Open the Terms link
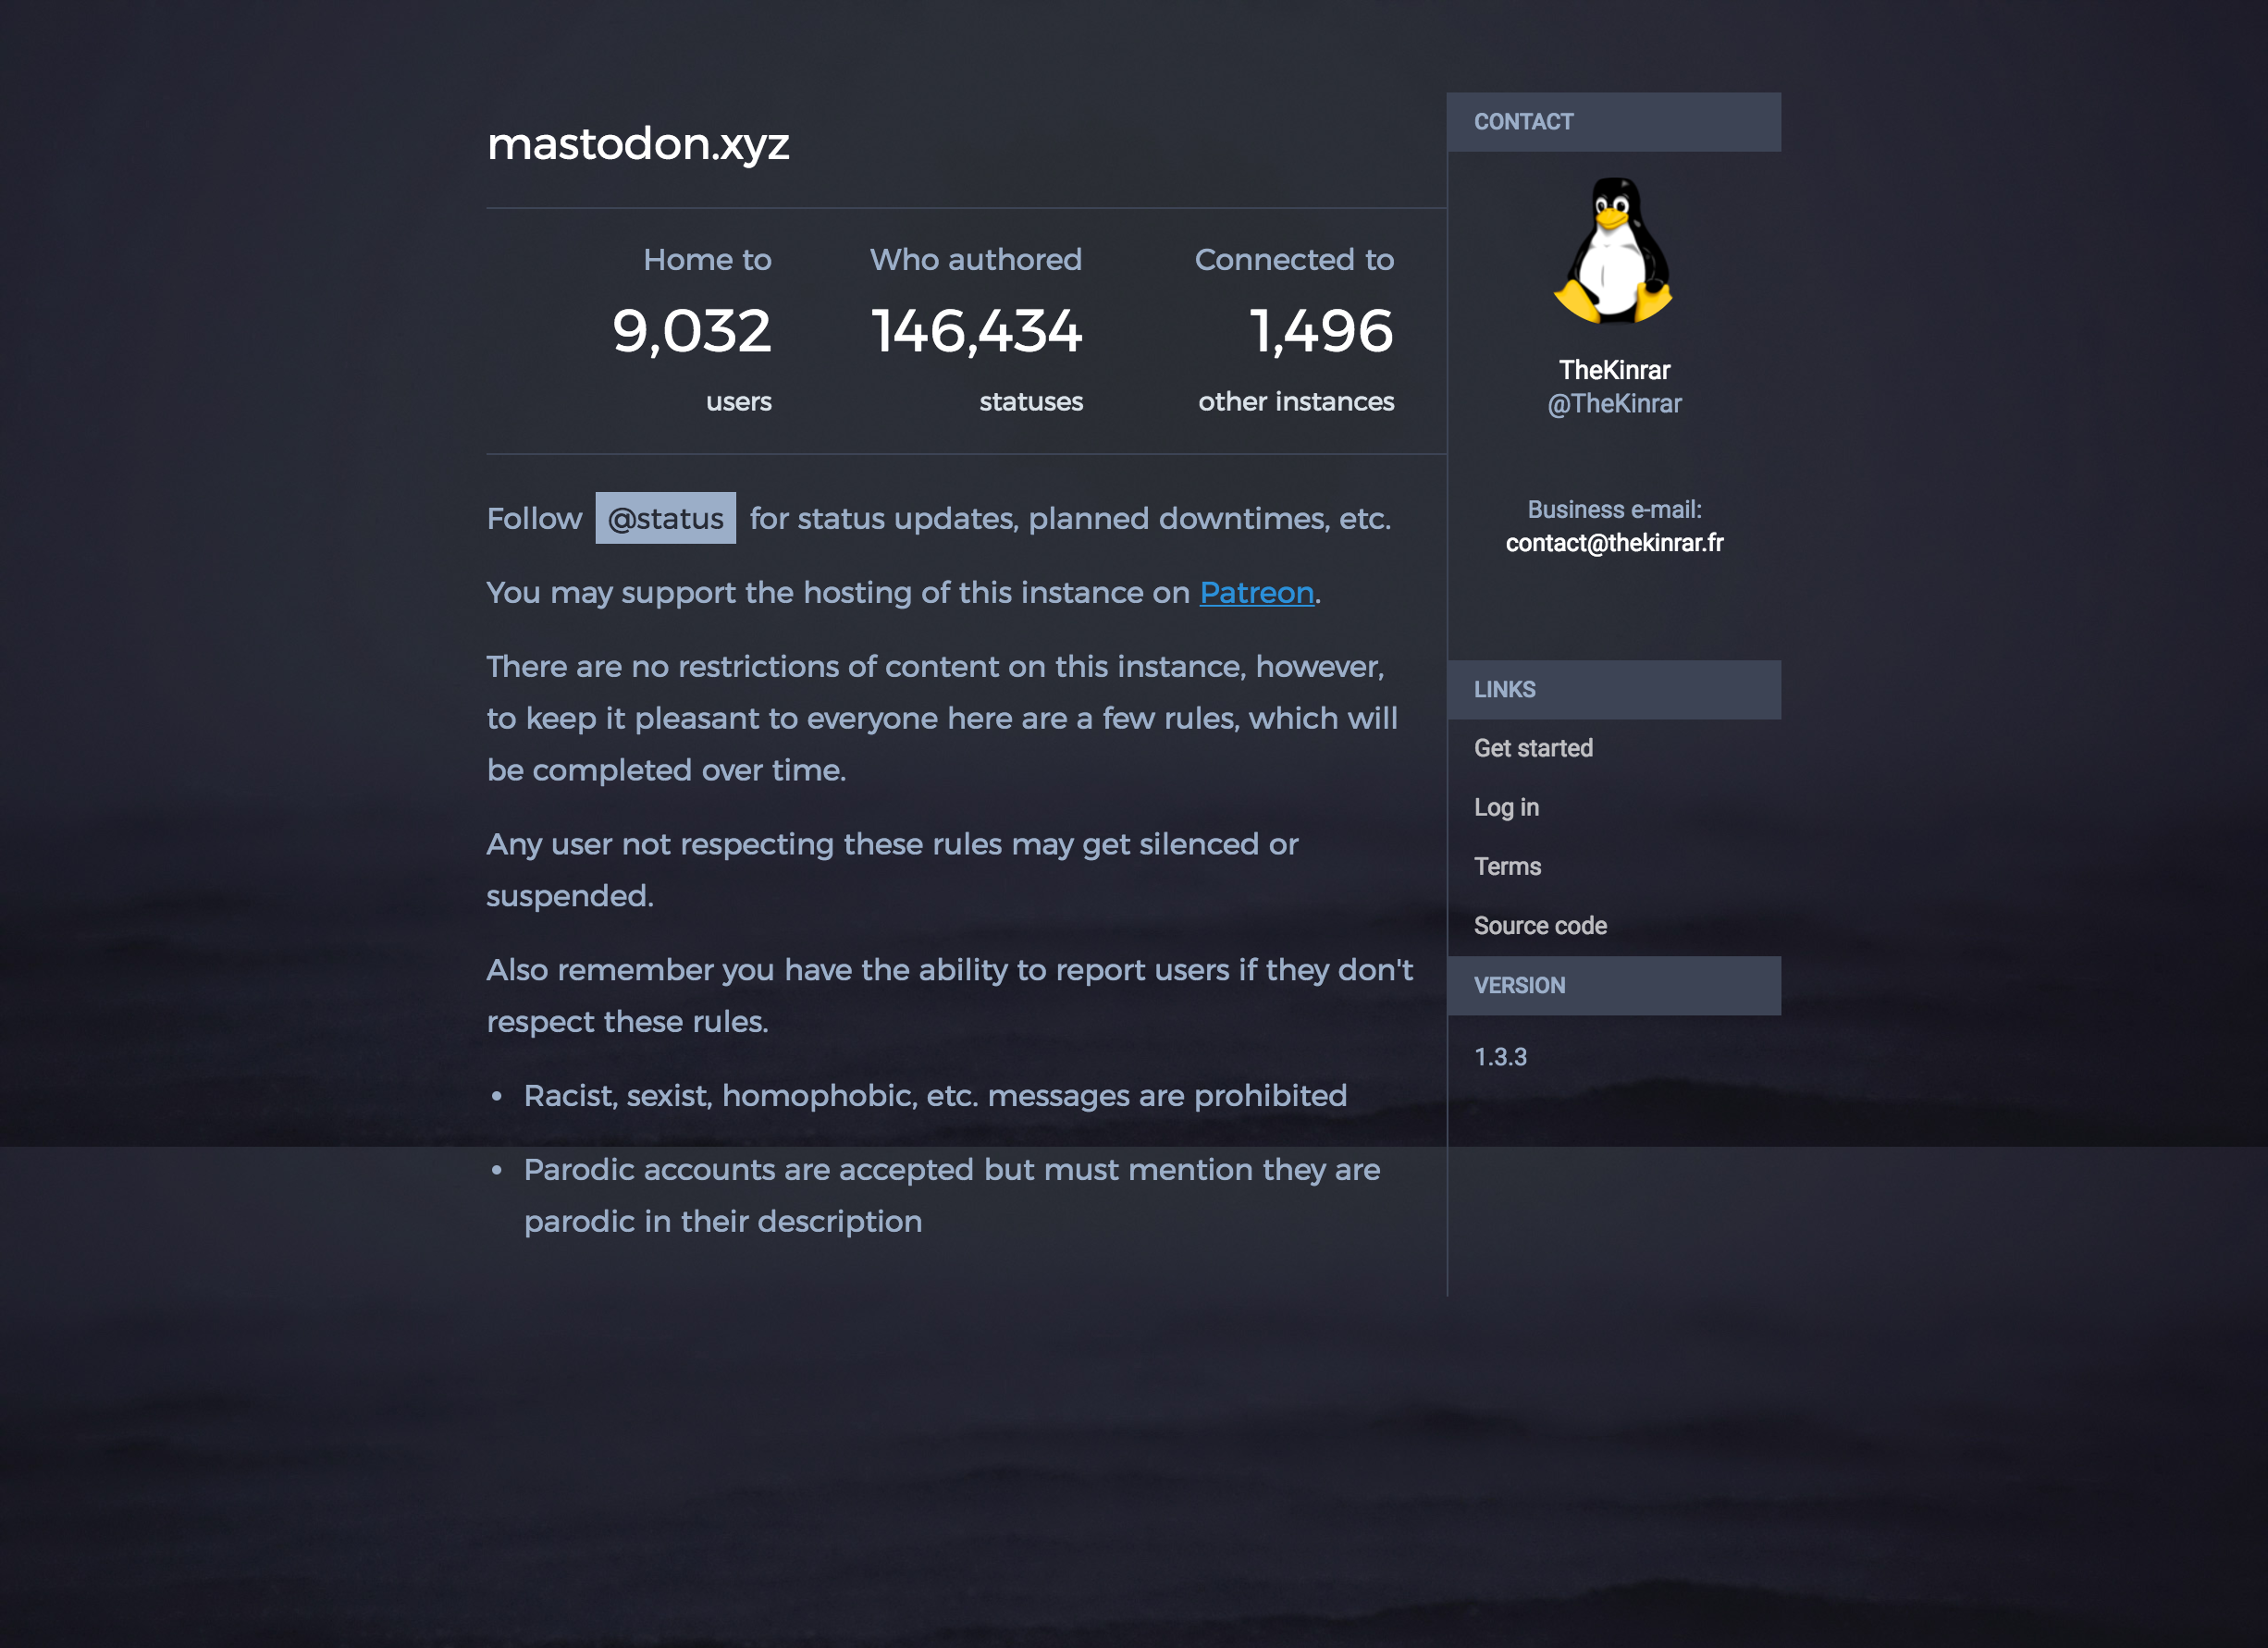 [1507, 866]
